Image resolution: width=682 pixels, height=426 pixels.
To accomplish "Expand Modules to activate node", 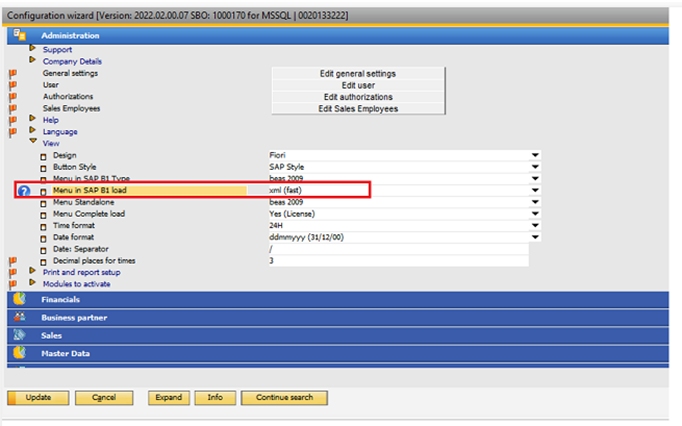I will 32,282.
